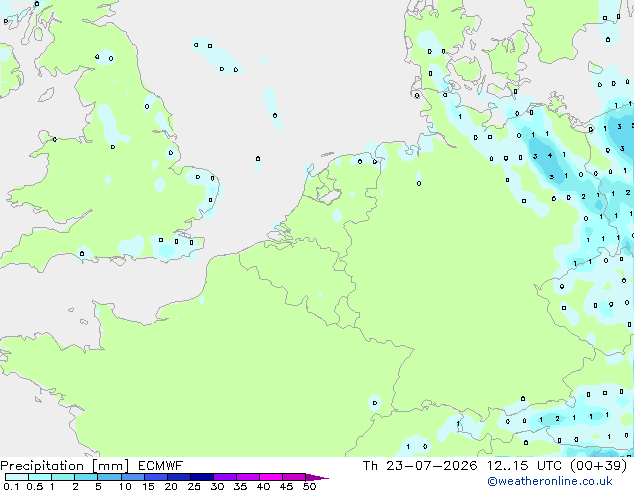Select the 2–5 mm legend color swatch
Image resolution: width=634 pixels, height=490 pixels.
[x=86, y=477]
